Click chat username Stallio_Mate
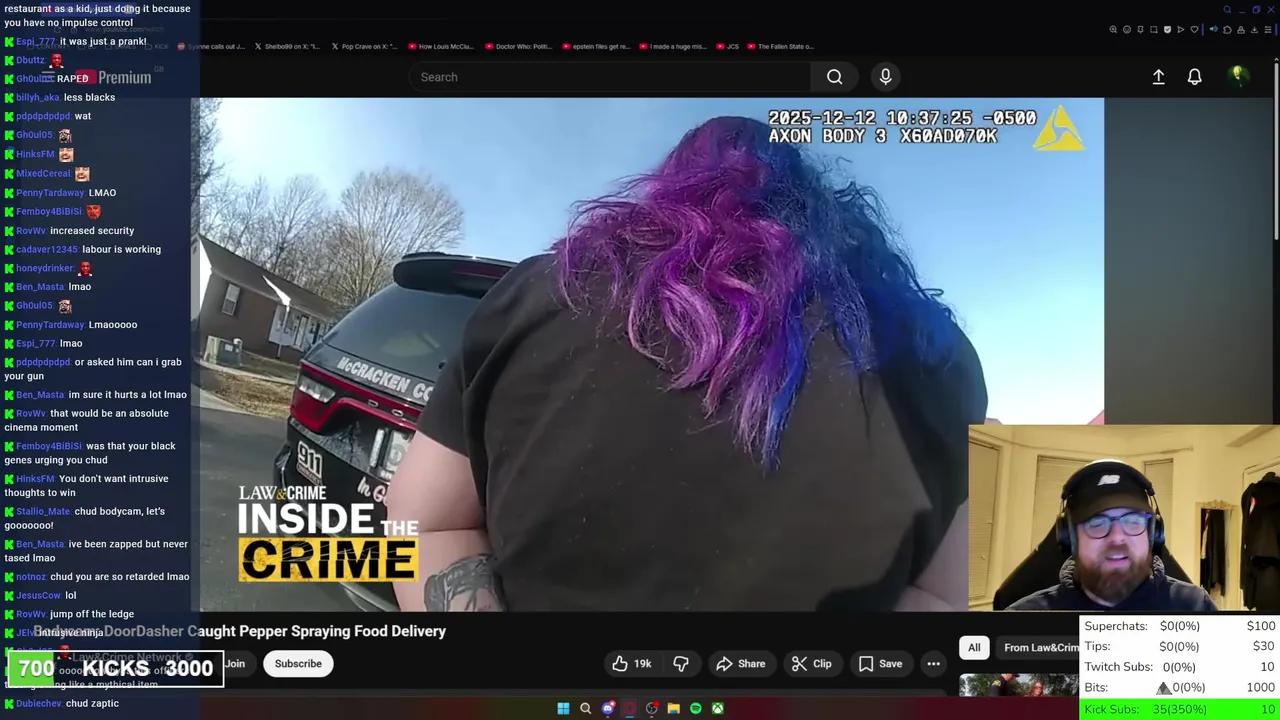Screen dimensions: 1280x720 click(x=43, y=512)
